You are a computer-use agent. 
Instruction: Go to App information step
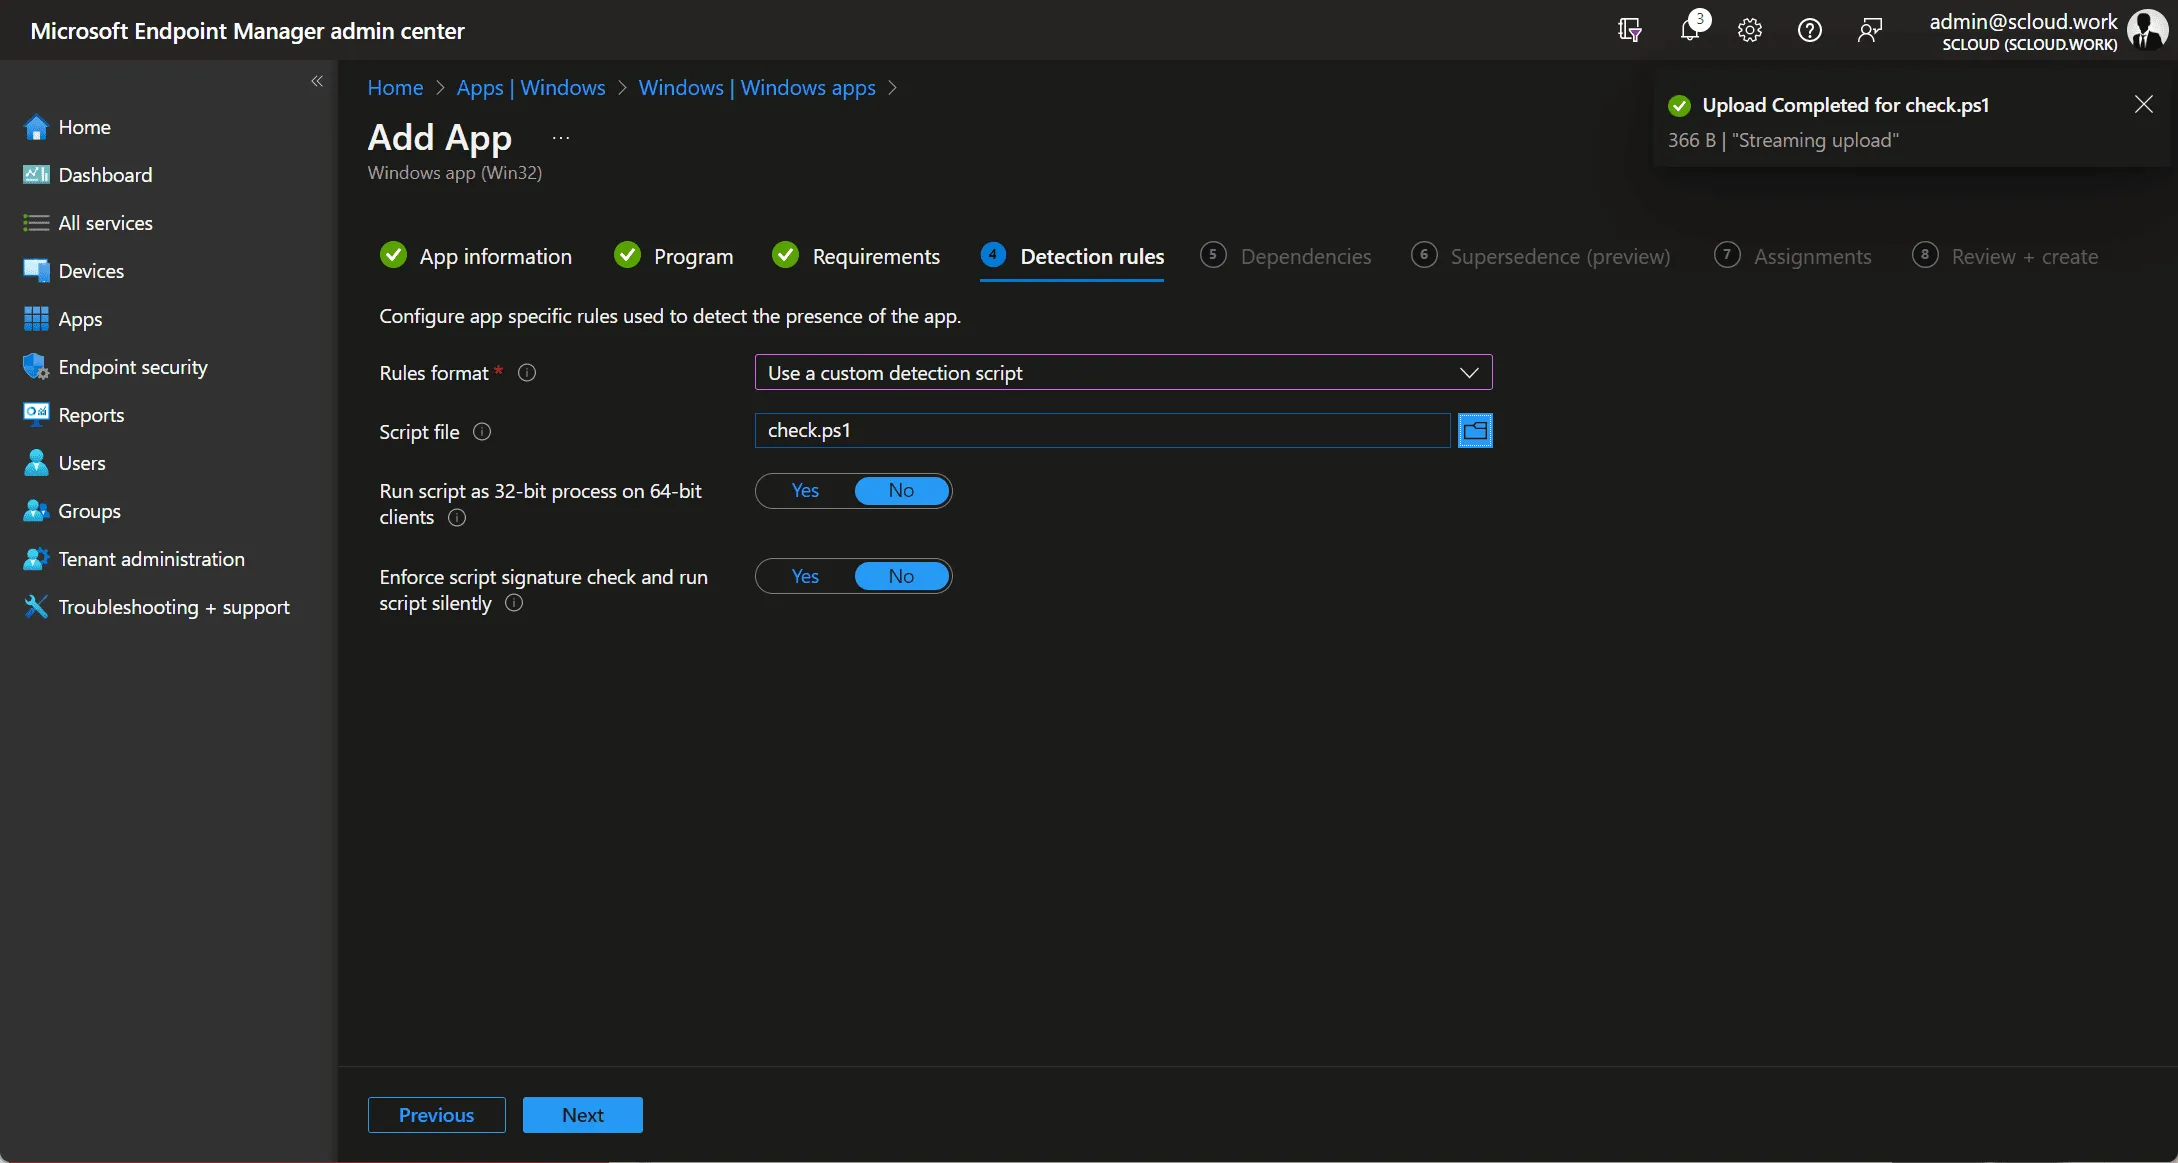(476, 257)
